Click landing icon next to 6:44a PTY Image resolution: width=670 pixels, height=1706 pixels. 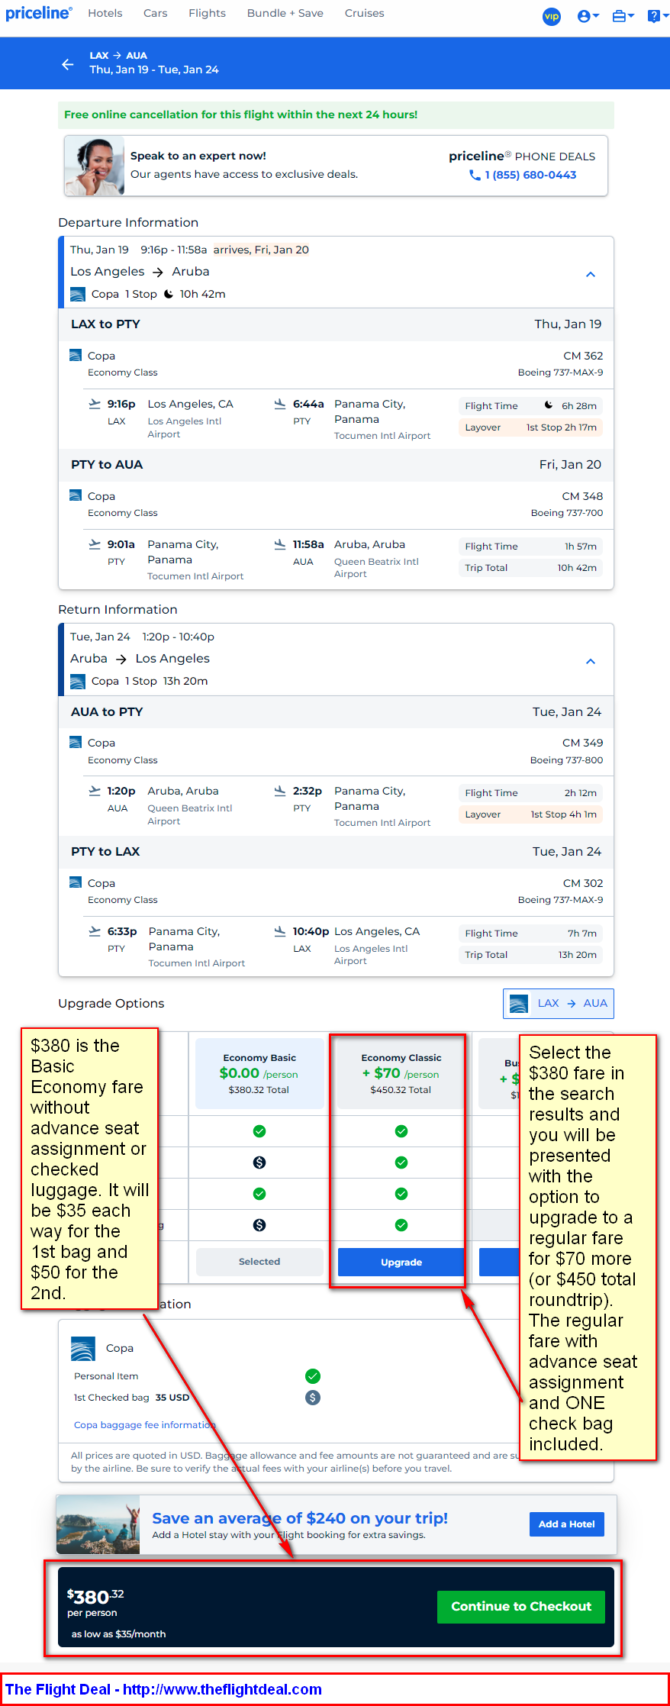click(279, 404)
